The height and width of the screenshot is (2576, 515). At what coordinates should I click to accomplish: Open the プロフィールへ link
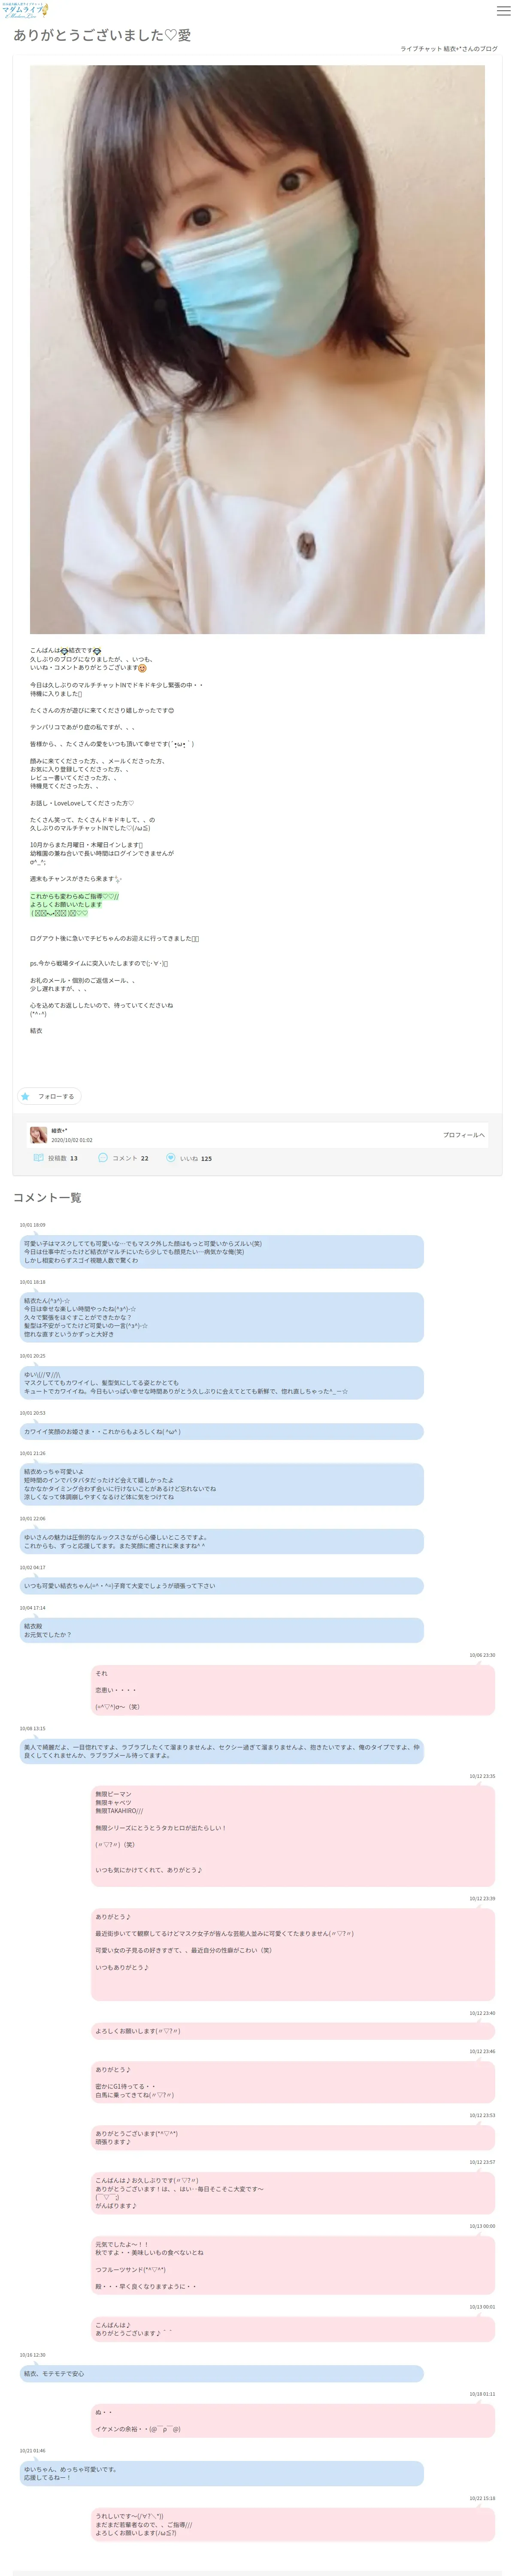464,1135
